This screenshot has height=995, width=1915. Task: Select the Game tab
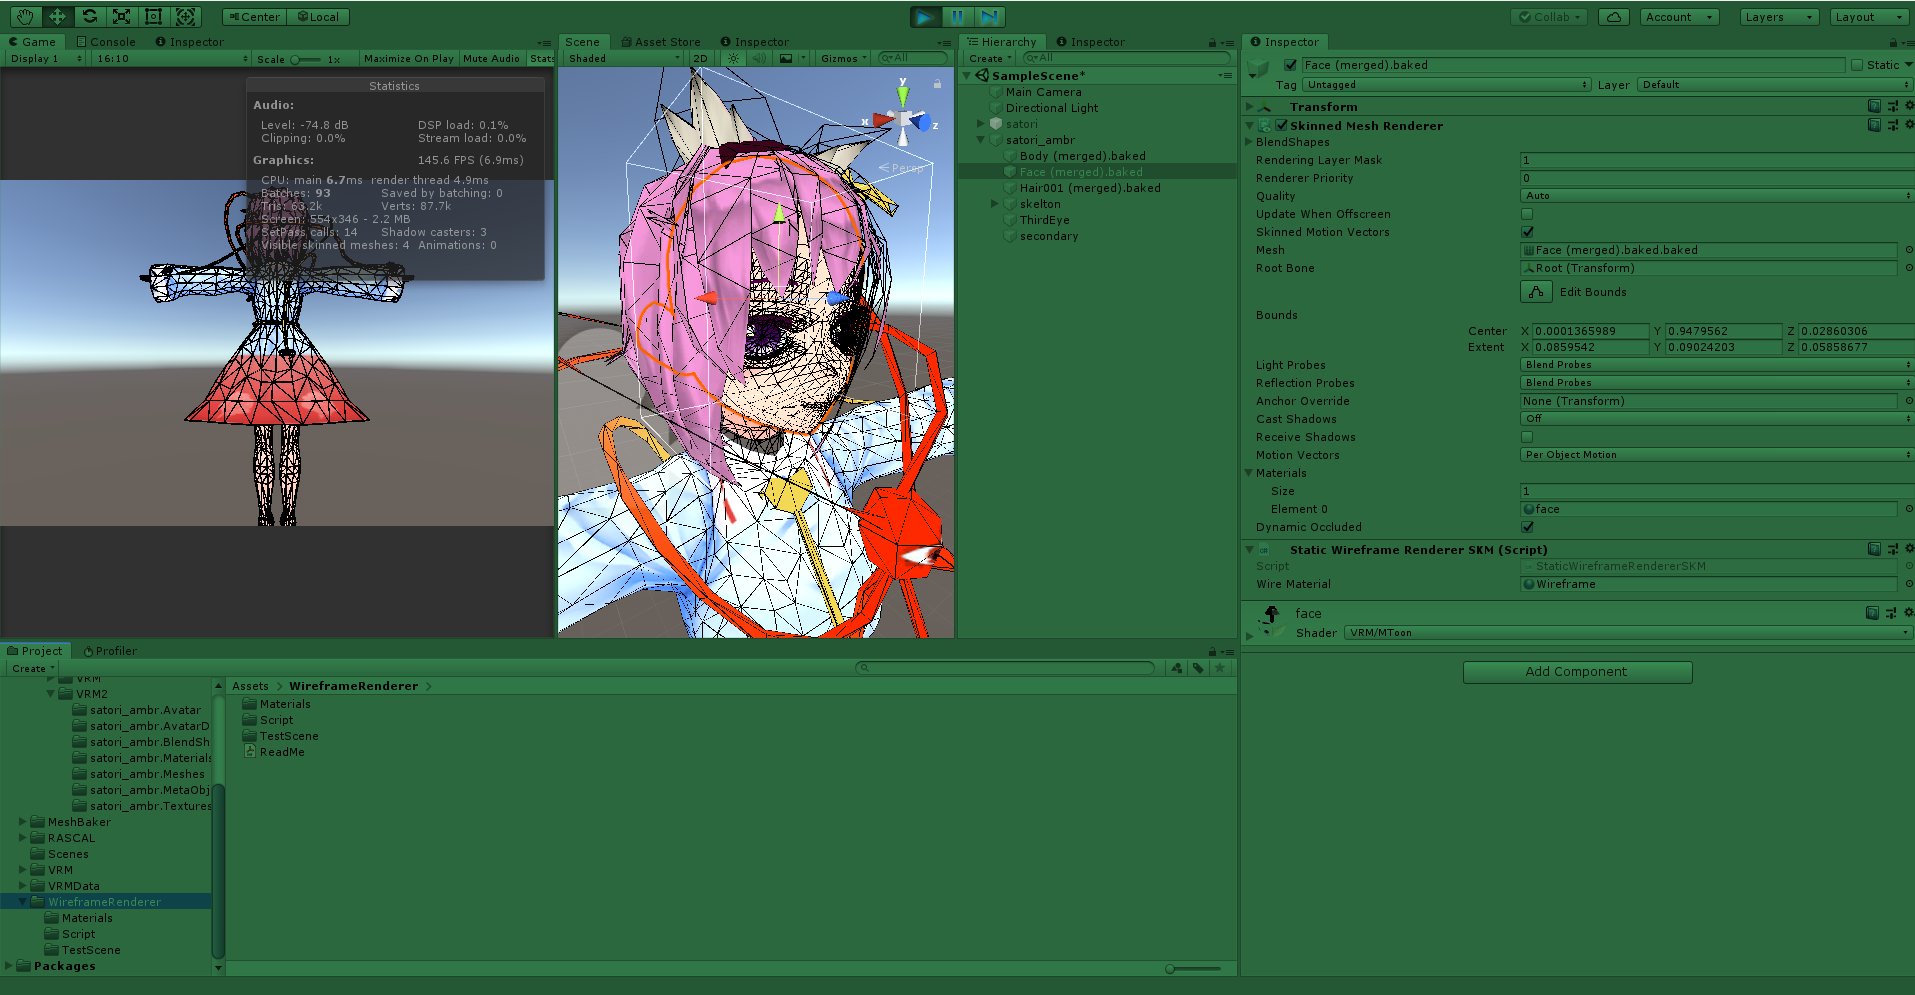[x=32, y=42]
